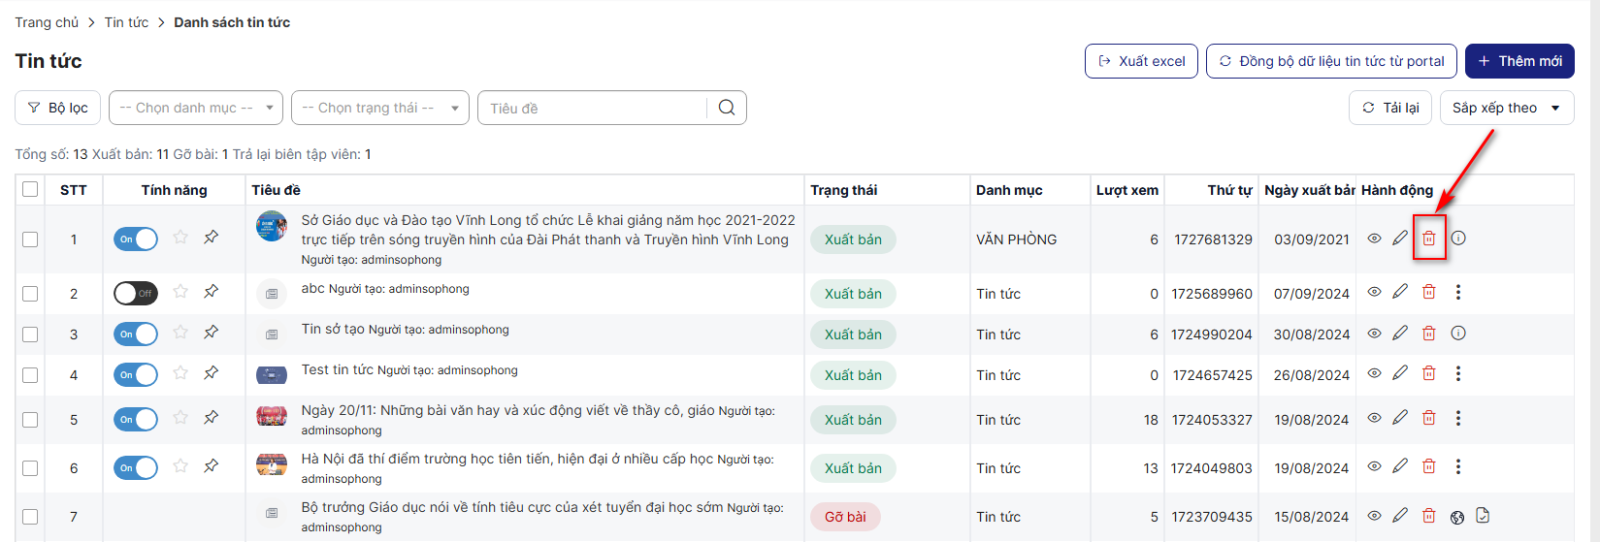
Task: Check the checkbox for row 4
Action: [30, 375]
